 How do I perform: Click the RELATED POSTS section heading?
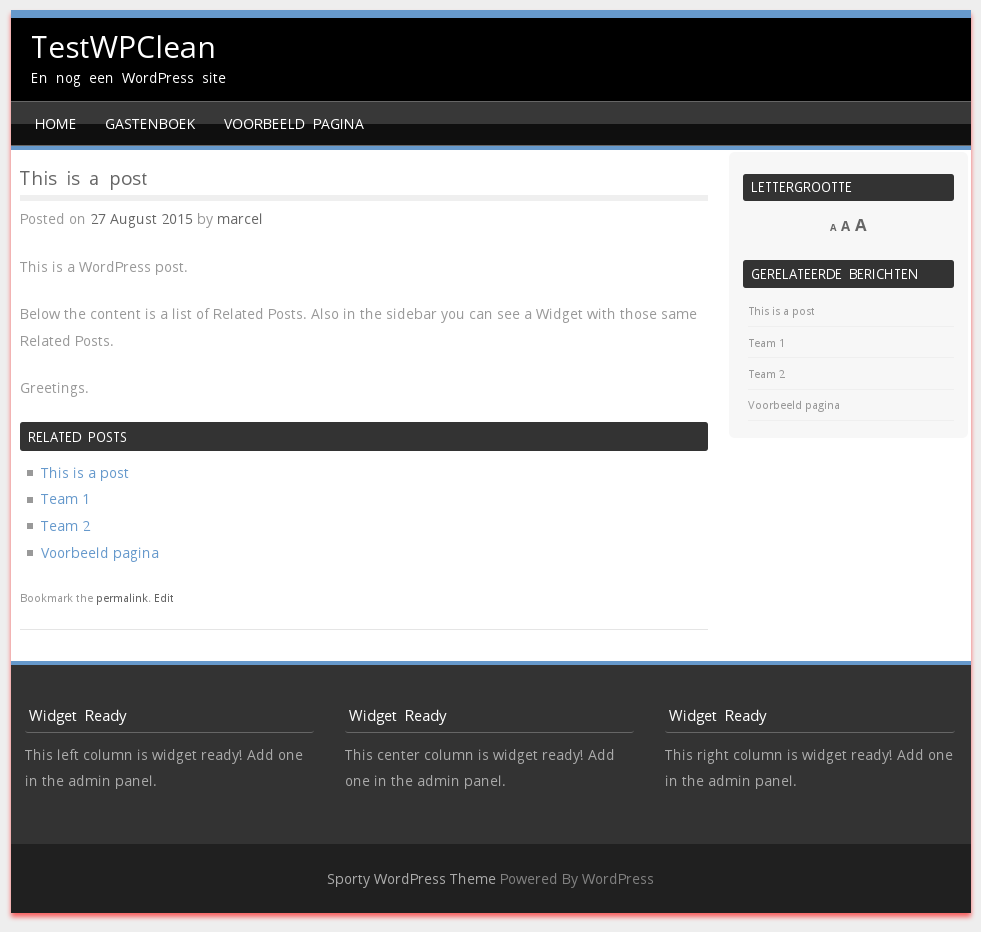(363, 437)
